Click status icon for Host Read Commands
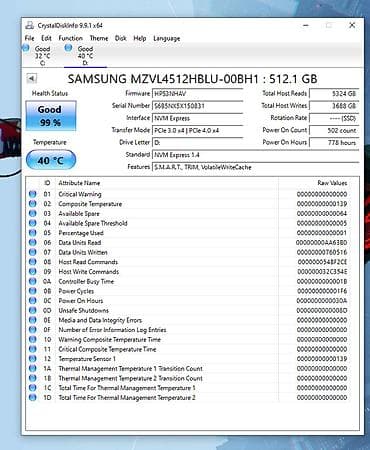Viewport: 370px width, 450px height. [32, 262]
